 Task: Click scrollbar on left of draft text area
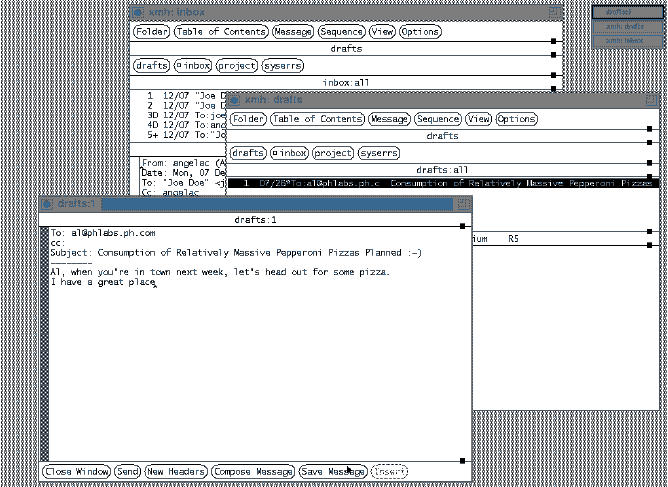(43, 340)
